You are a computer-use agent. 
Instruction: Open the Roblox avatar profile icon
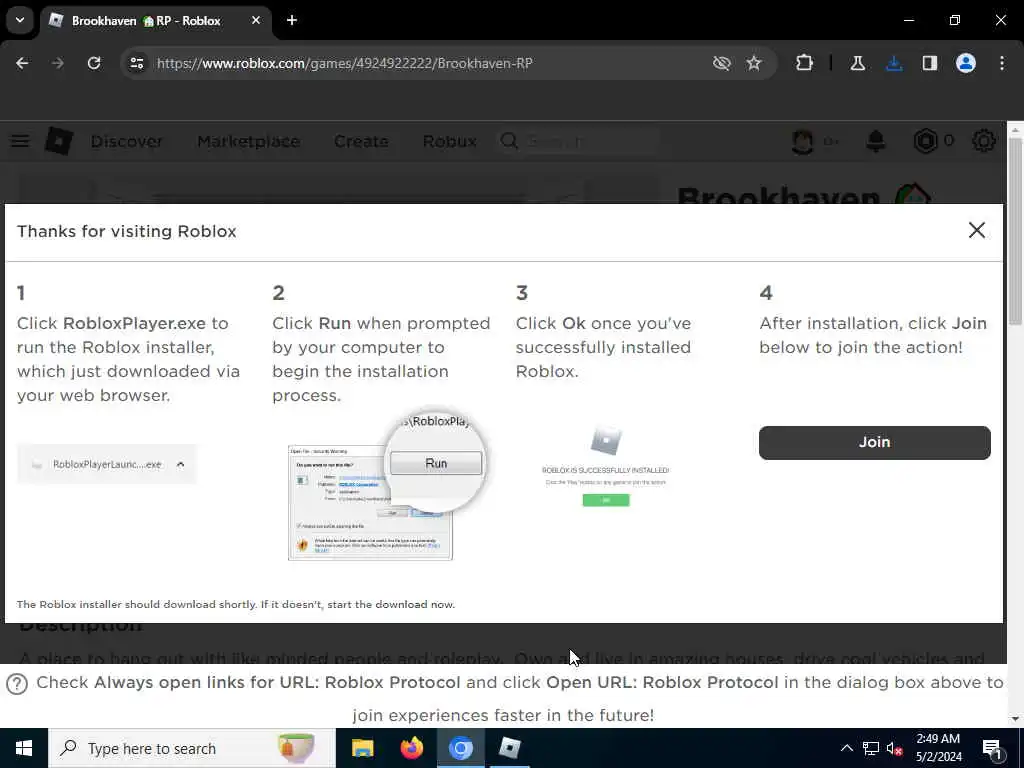[803, 141]
